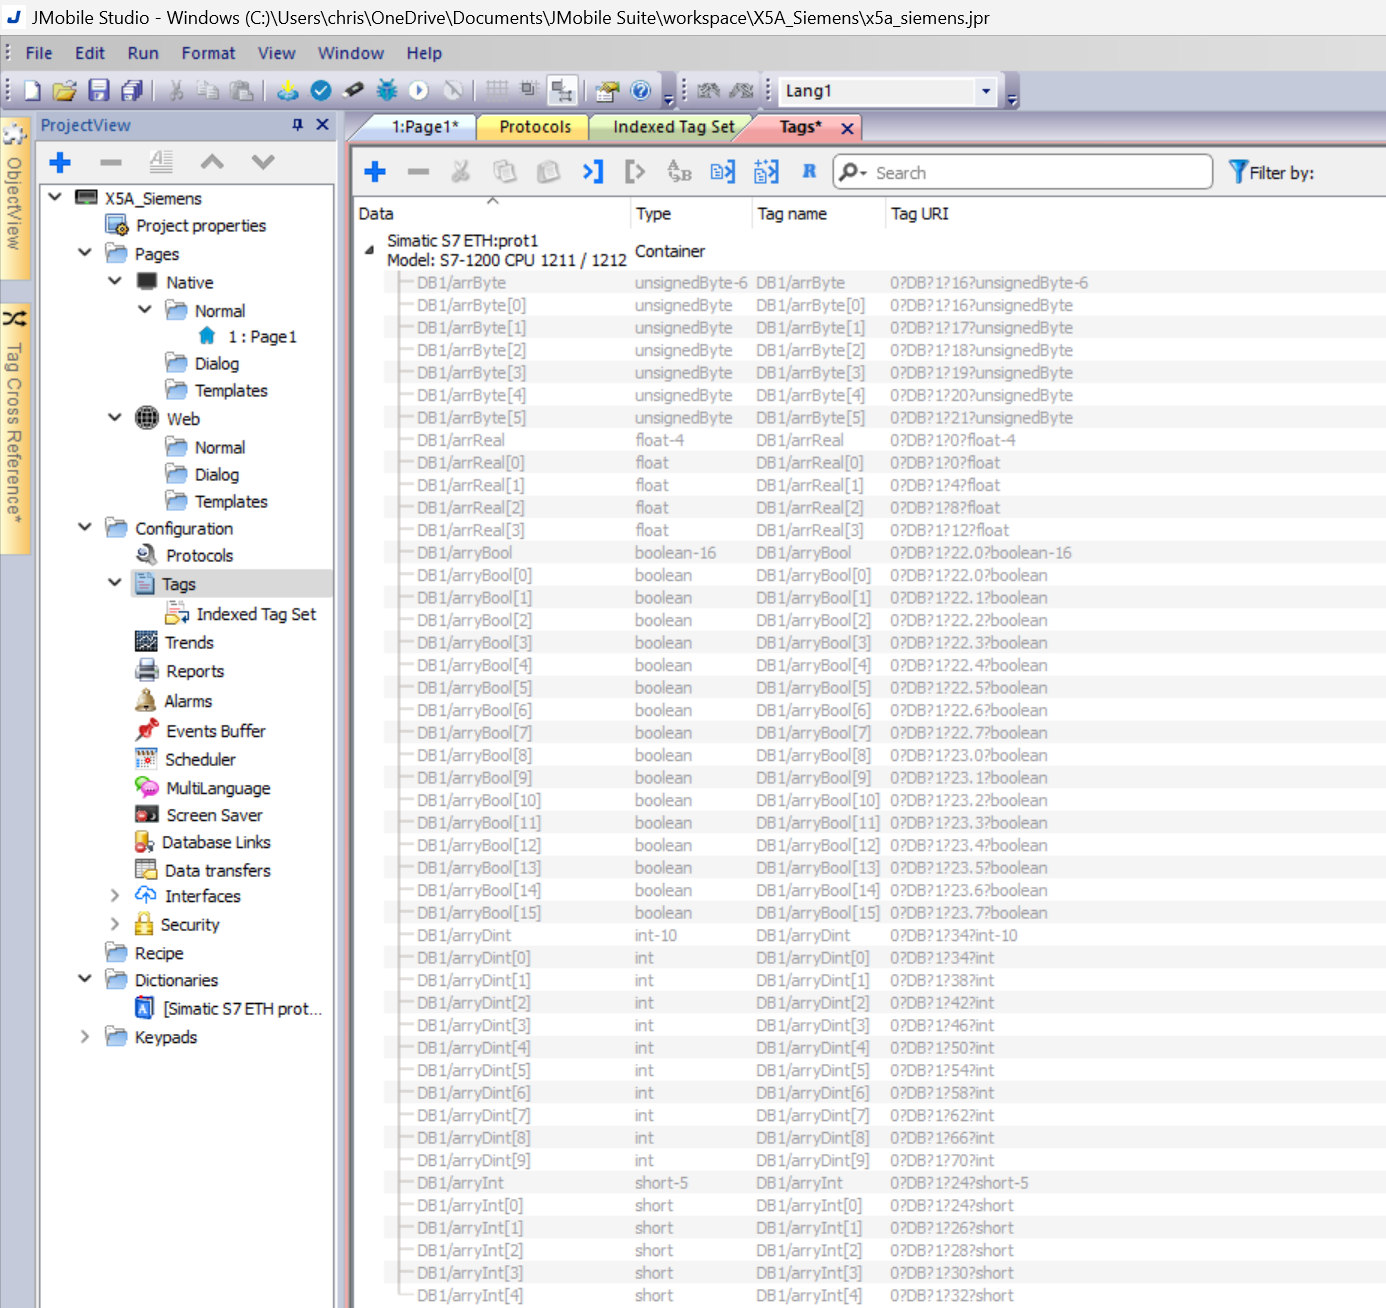
Task: Select the DB1/arryBool[7] tag row
Action: click(x=884, y=733)
